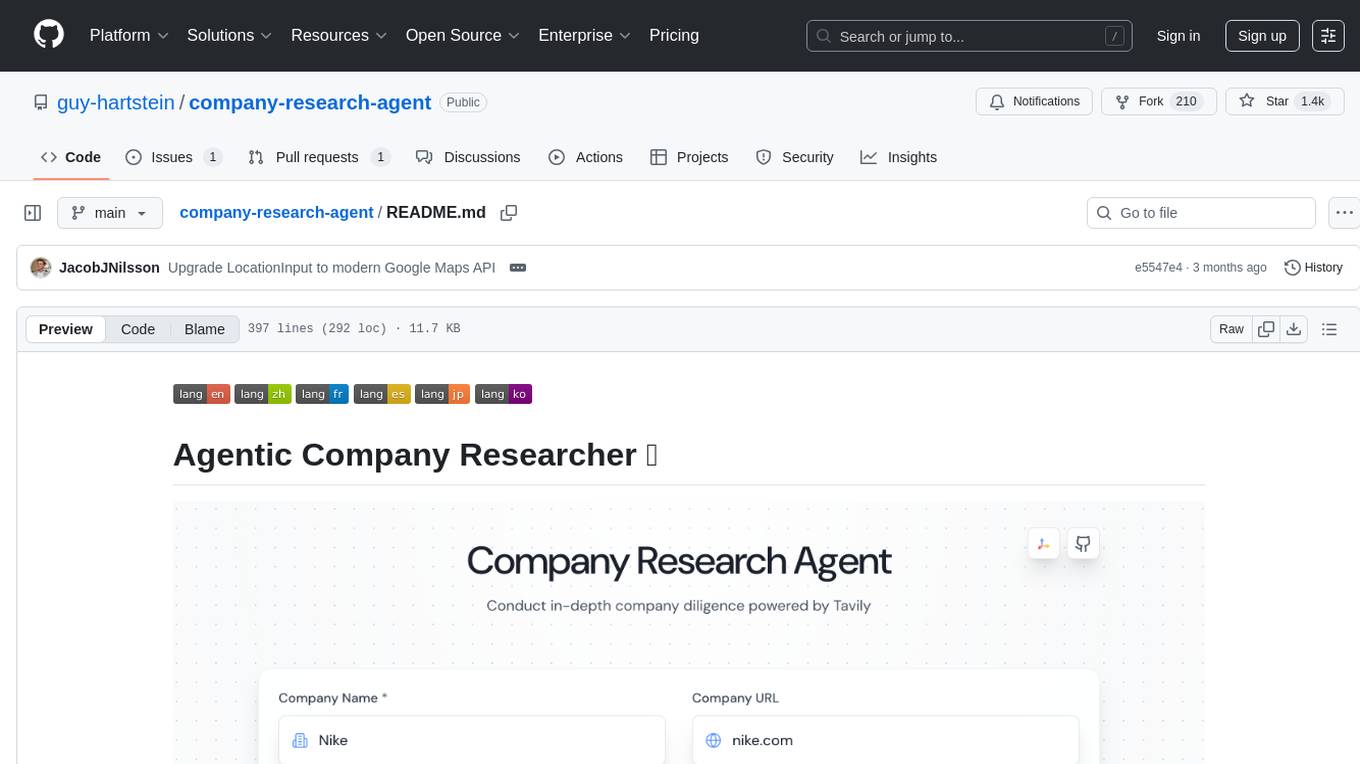Click Sign in link
This screenshot has height=764, width=1360.
click(x=1178, y=36)
